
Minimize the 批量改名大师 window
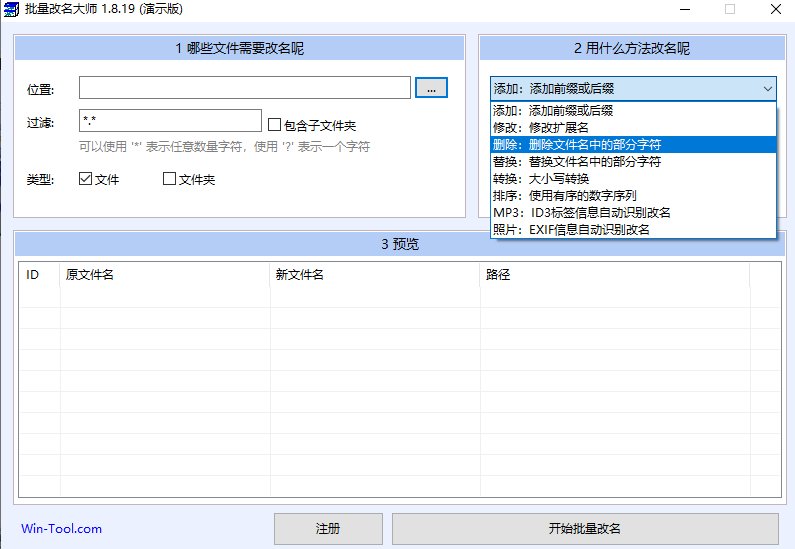click(685, 9)
